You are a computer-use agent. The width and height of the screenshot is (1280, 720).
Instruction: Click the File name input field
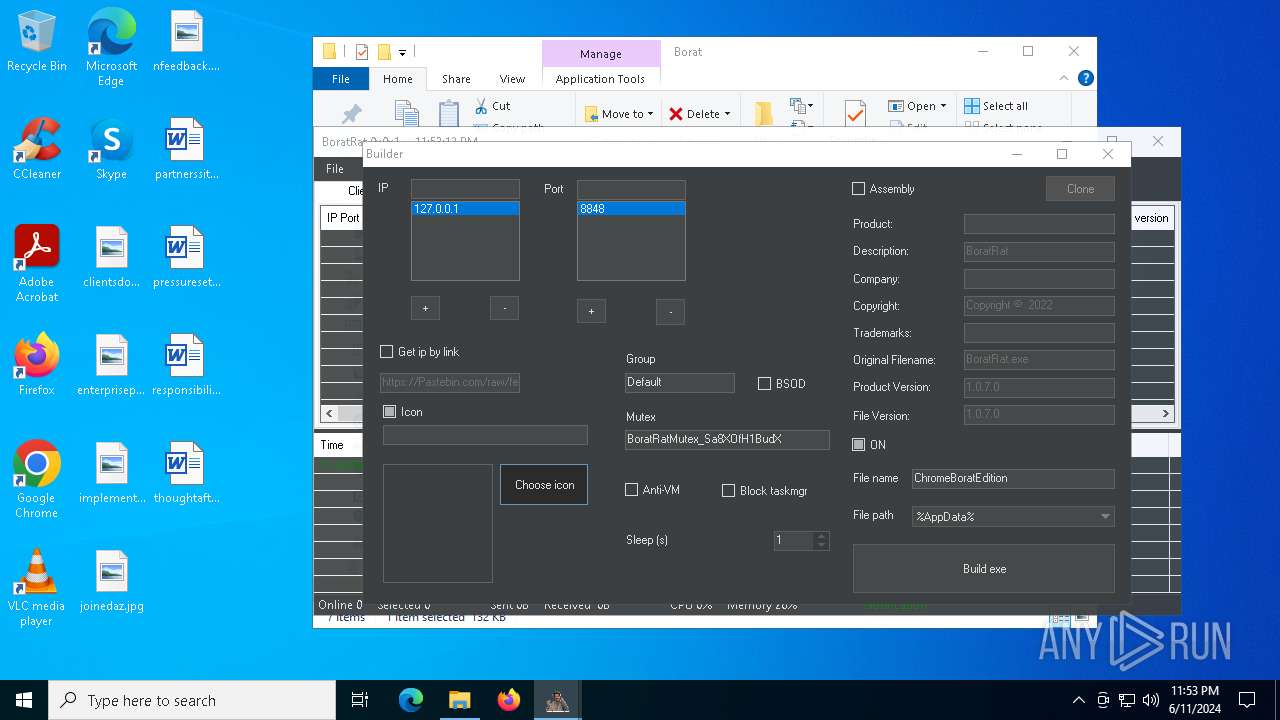pyautogui.click(x=1012, y=478)
